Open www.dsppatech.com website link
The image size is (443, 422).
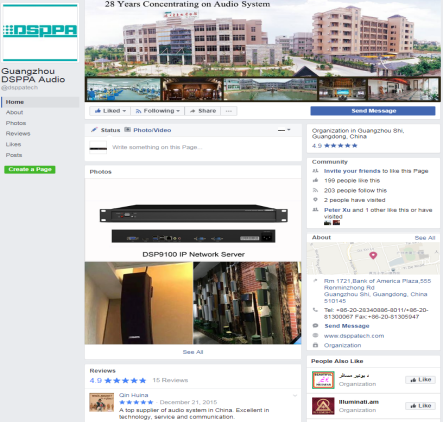pos(354,336)
